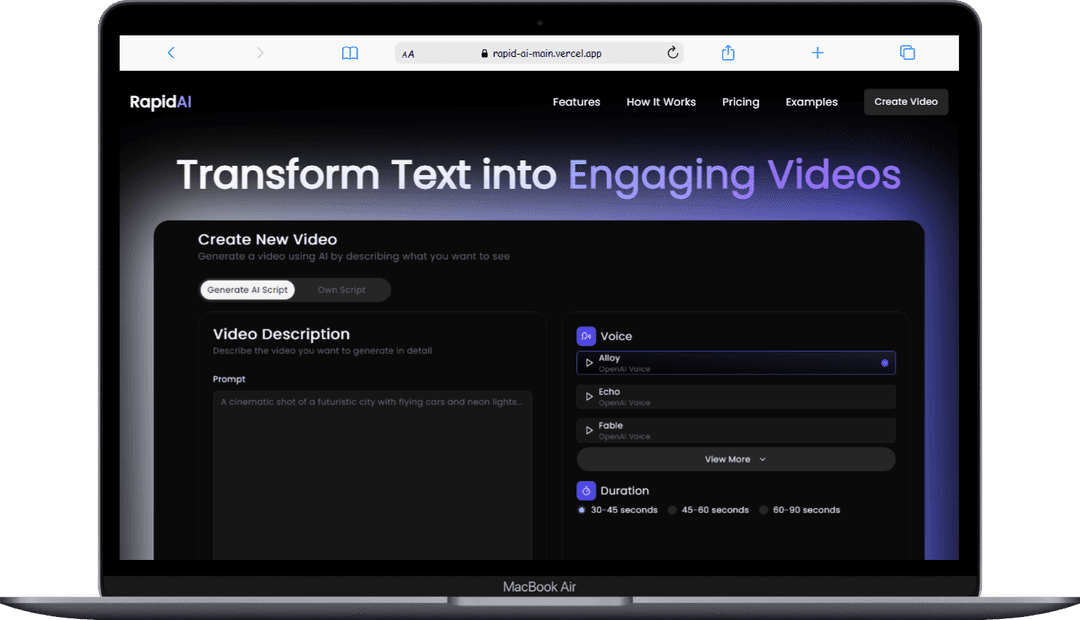Click the browser forward arrow
Screen dimensions: 1080x620
pyautogui.click(x=260, y=52)
